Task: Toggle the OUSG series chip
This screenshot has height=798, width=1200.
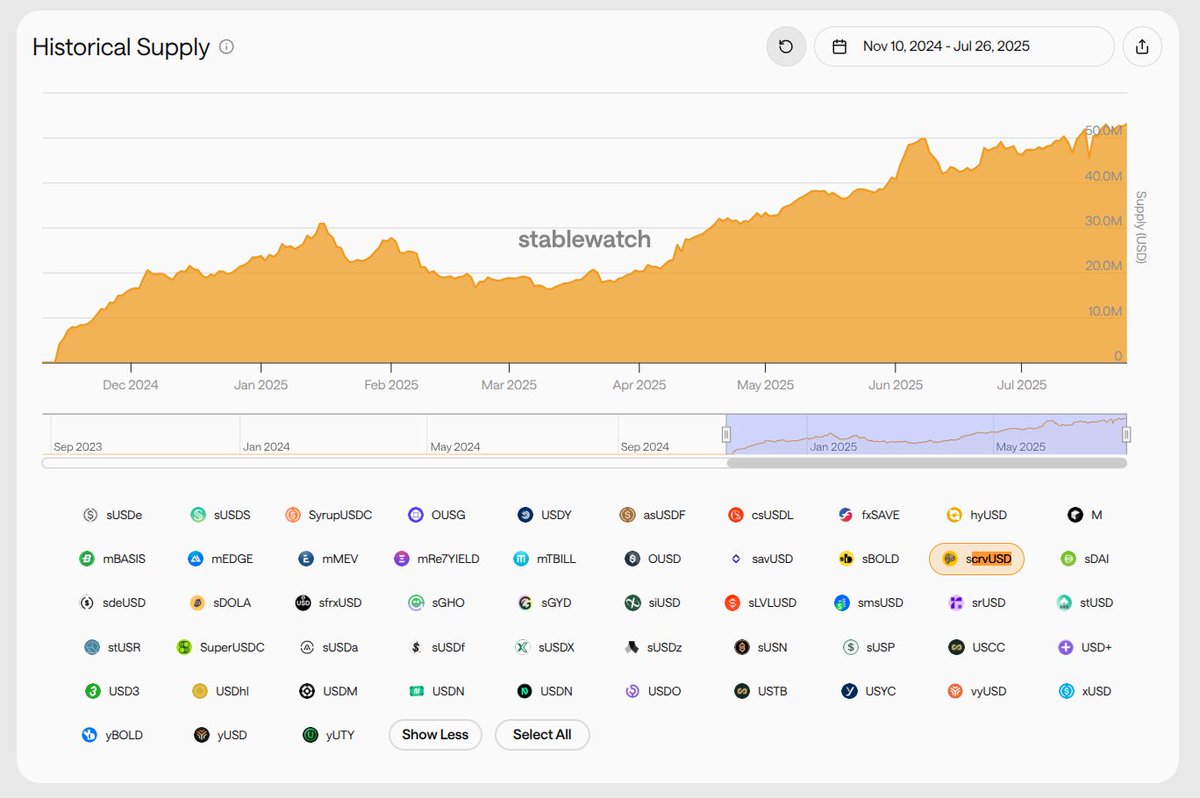Action: (x=437, y=515)
